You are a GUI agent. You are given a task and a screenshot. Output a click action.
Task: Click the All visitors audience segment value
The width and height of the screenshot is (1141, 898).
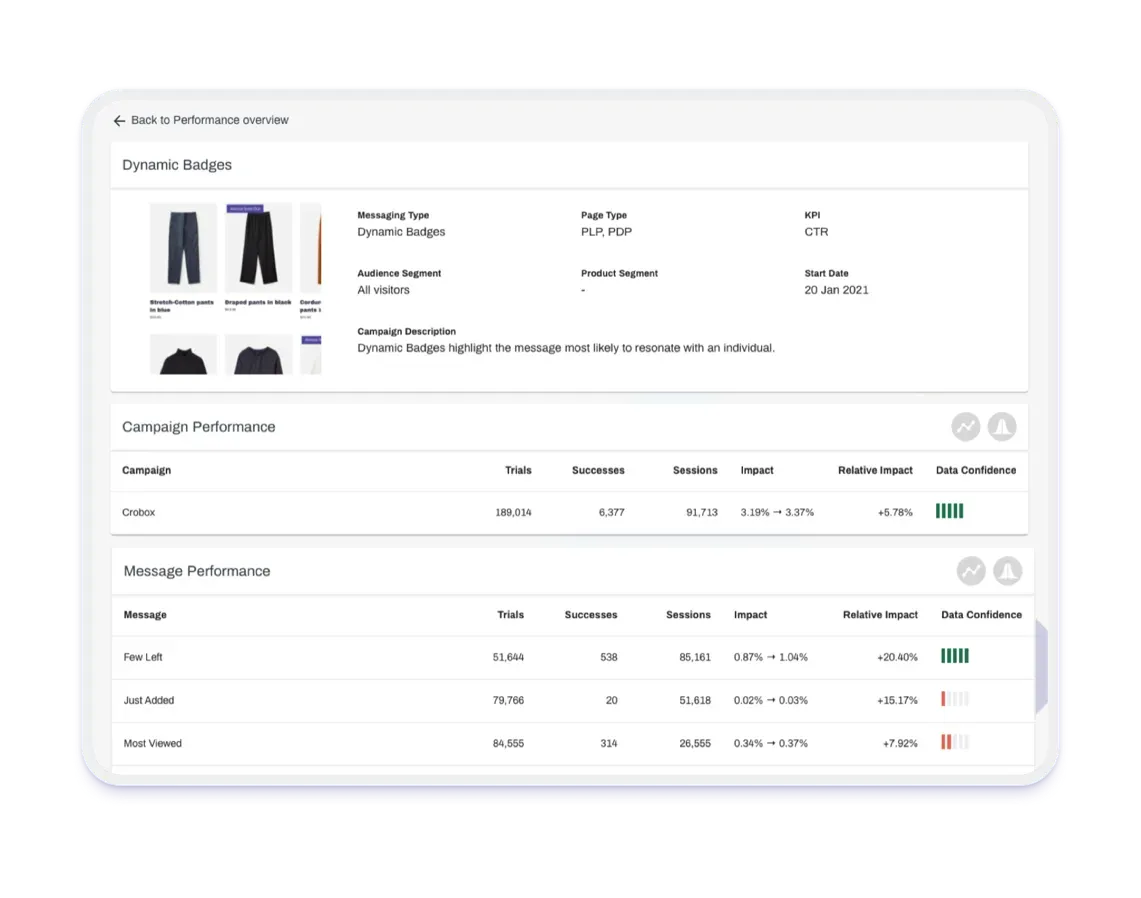383,290
